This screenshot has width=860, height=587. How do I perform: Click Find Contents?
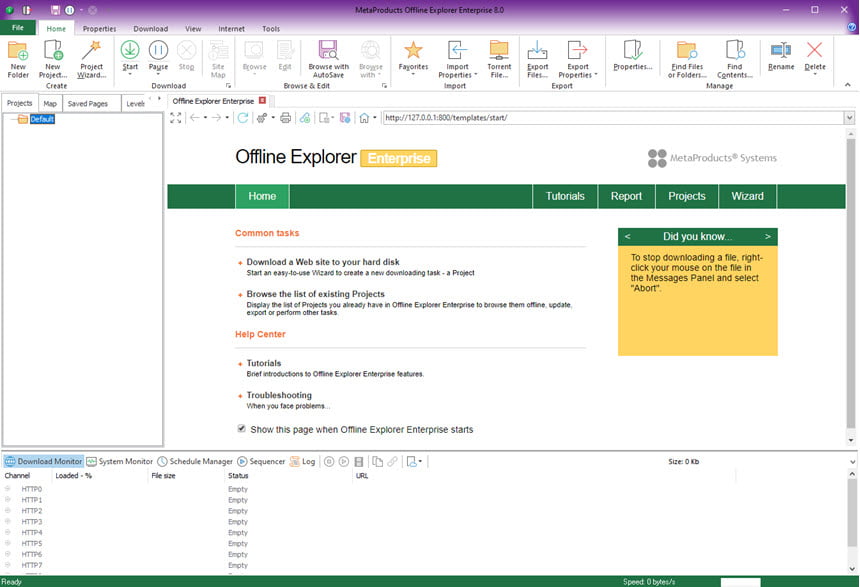point(734,59)
